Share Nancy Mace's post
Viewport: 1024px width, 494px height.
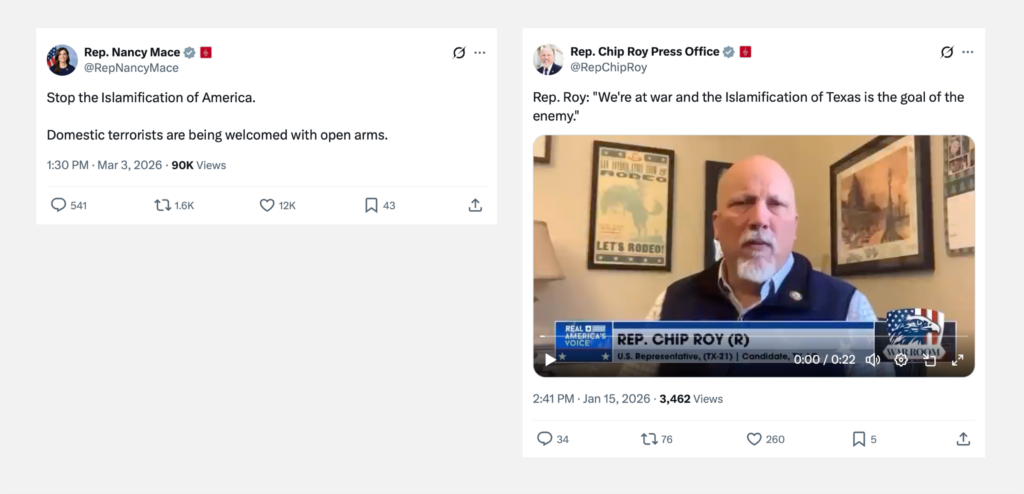475,205
